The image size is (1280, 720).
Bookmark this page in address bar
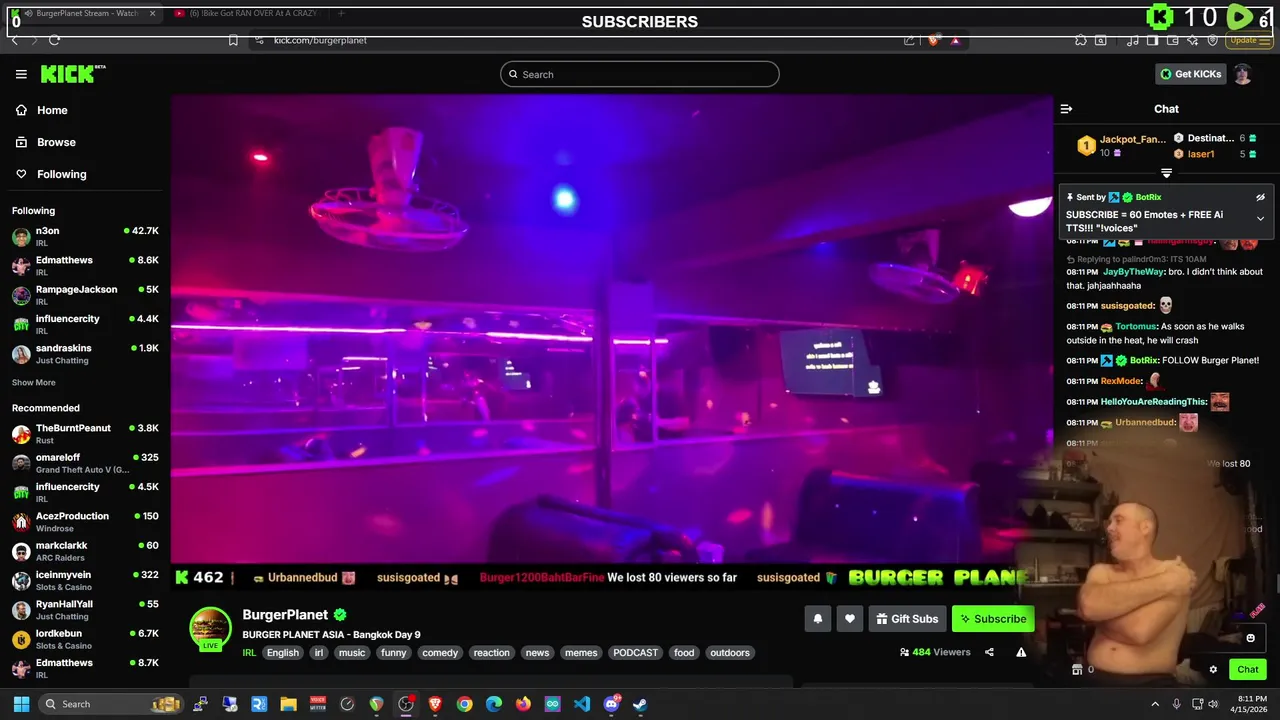(233, 40)
